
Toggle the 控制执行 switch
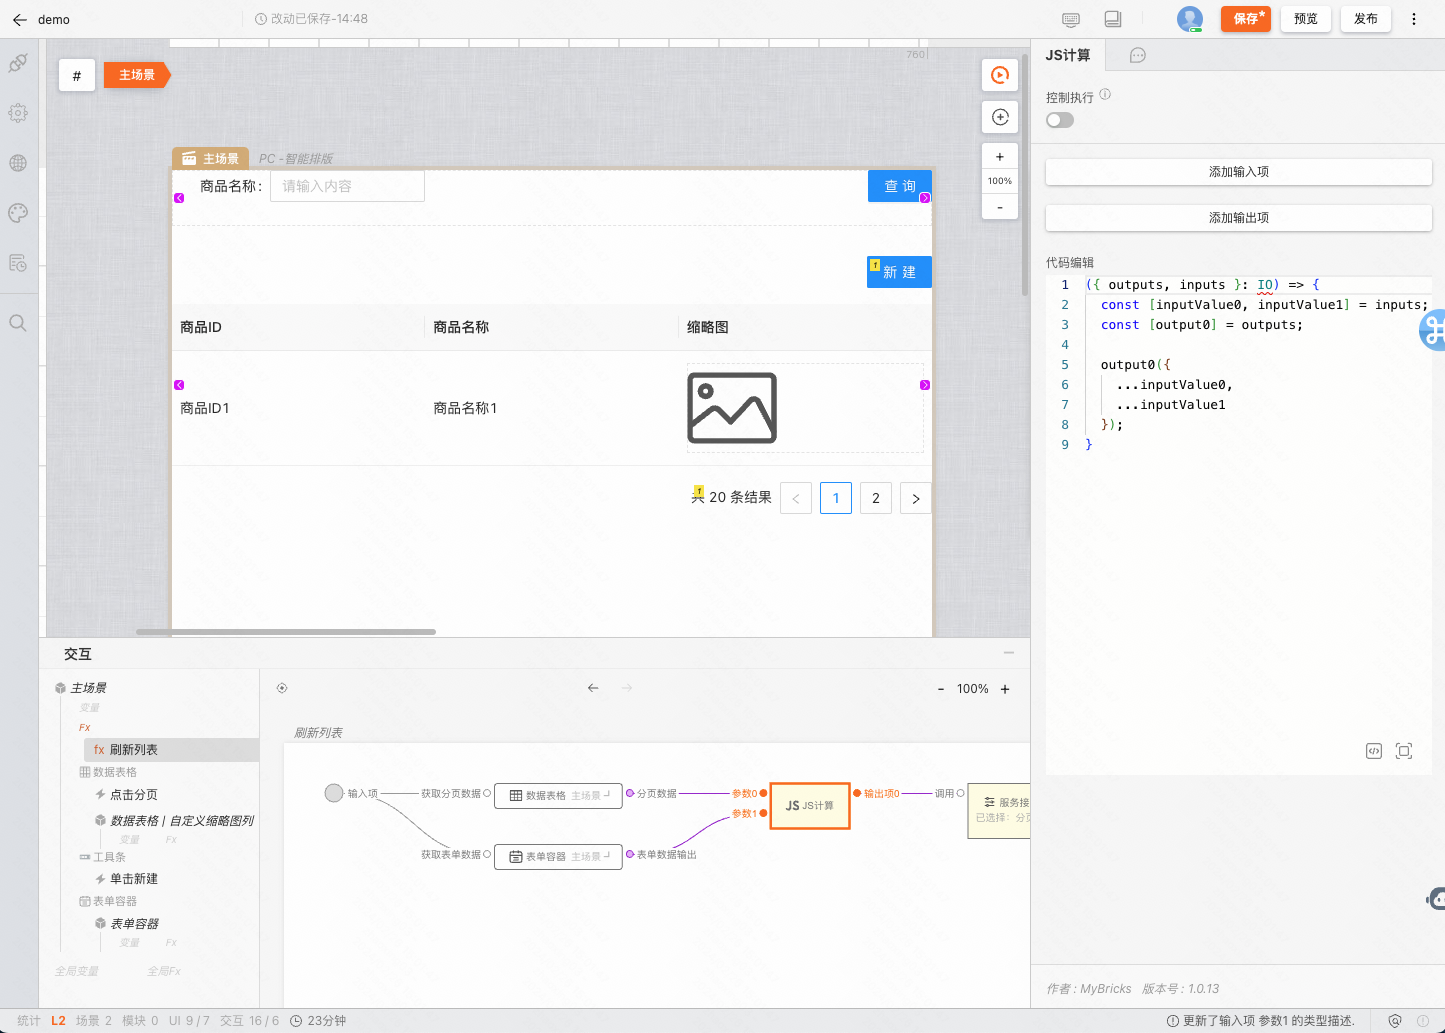(1060, 120)
